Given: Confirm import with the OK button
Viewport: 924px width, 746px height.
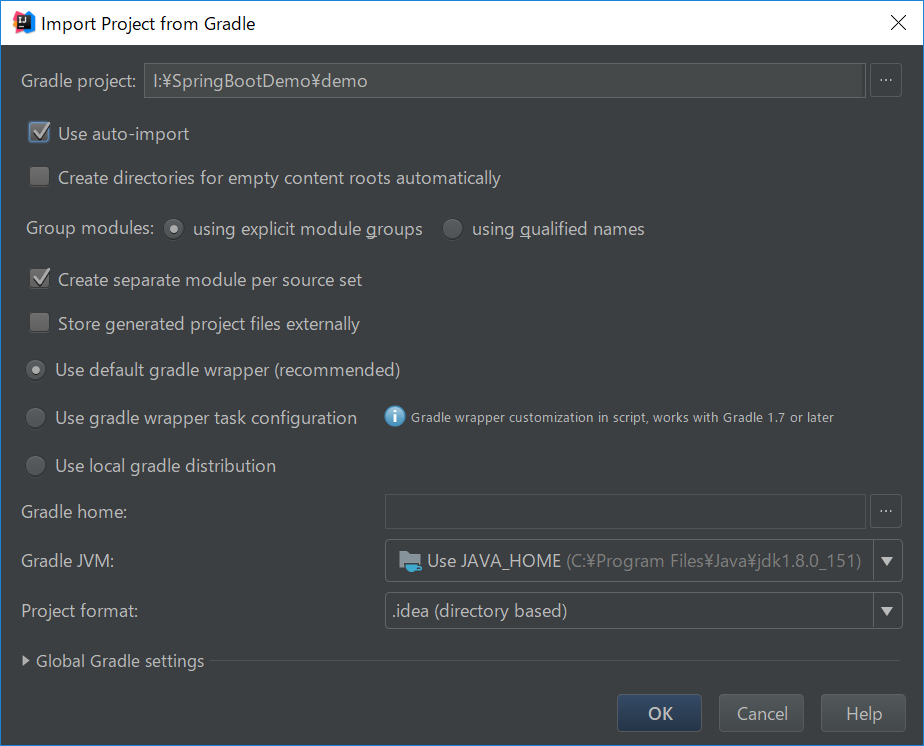Looking at the screenshot, I should 659,713.
